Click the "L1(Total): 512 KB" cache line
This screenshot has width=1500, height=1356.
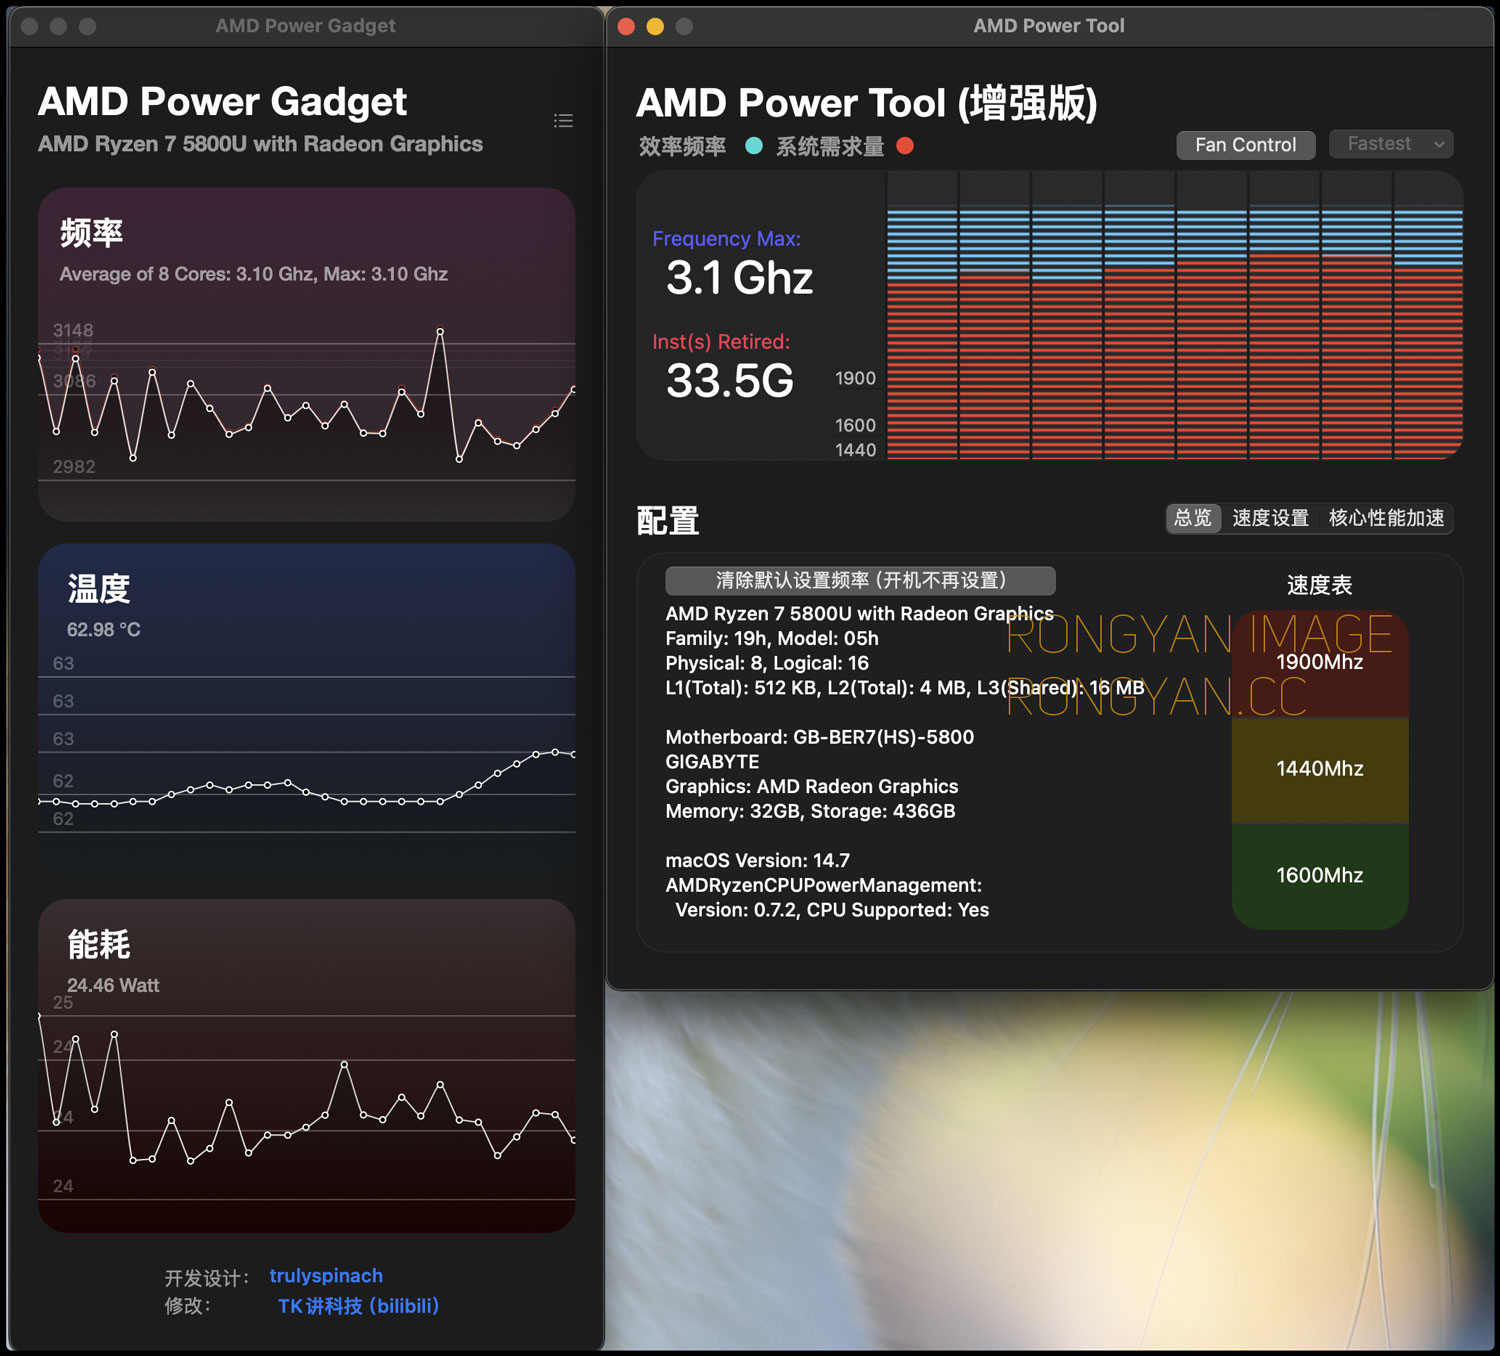[x=905, y=688]
